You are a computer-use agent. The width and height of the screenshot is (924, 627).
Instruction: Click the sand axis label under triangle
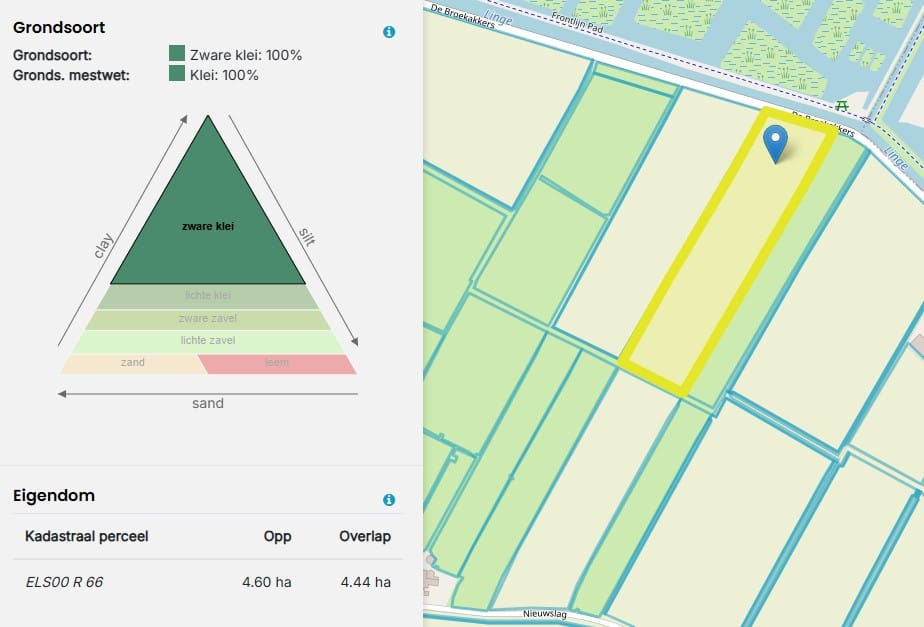[208, 403]
